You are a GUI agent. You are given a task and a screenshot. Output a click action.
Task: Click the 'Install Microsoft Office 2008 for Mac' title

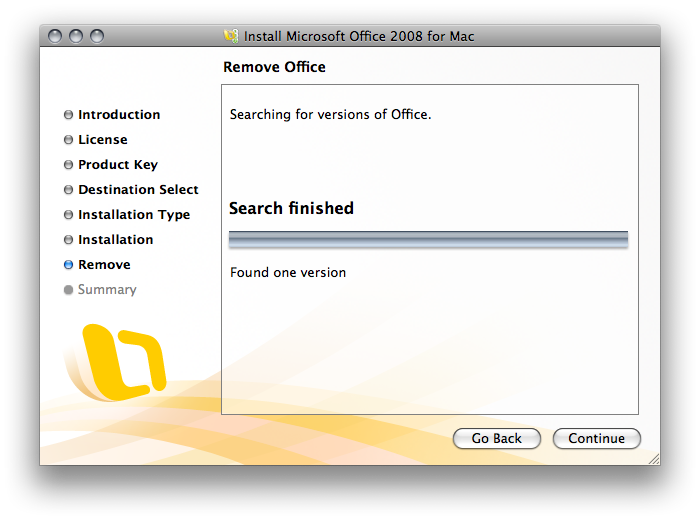tap(359, 36)
